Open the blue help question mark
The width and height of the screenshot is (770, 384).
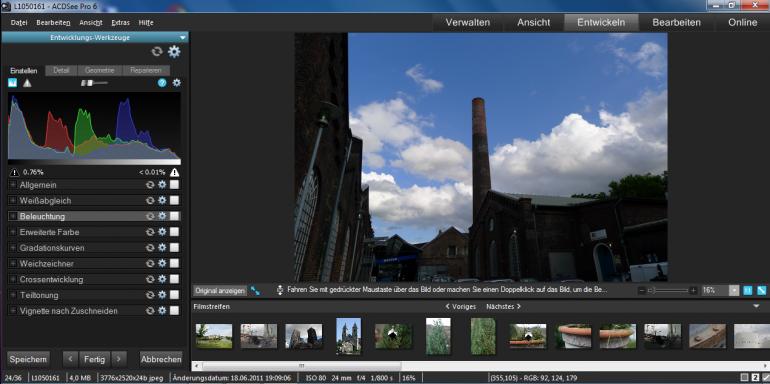coord(162,83)
